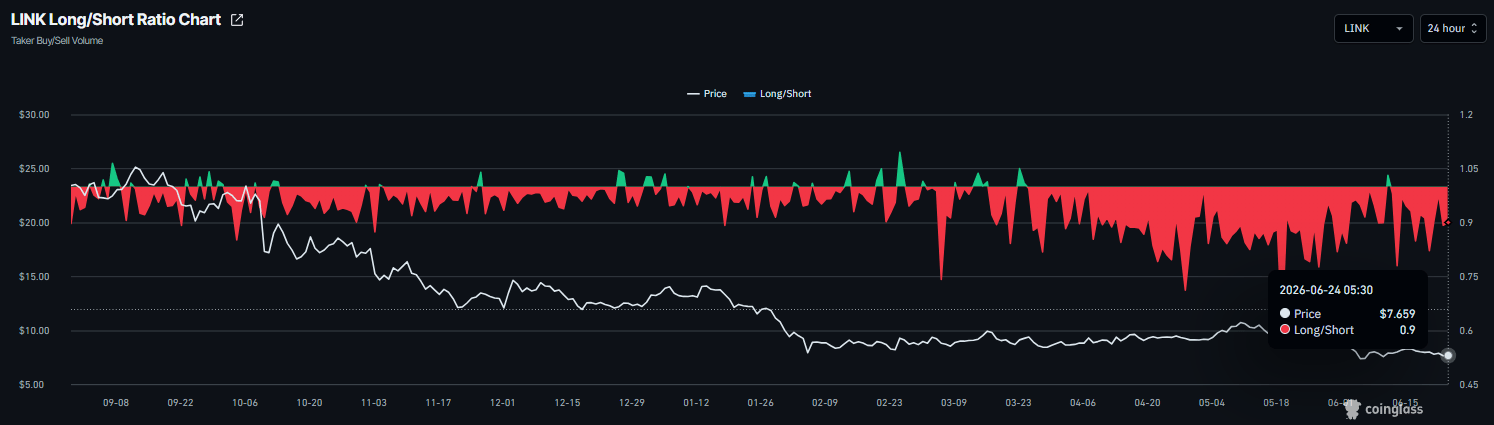Screen dimensions: 1494x425
Task: Click the Taker Buy/Sell Volume subtitle
Action: point(57,41)
